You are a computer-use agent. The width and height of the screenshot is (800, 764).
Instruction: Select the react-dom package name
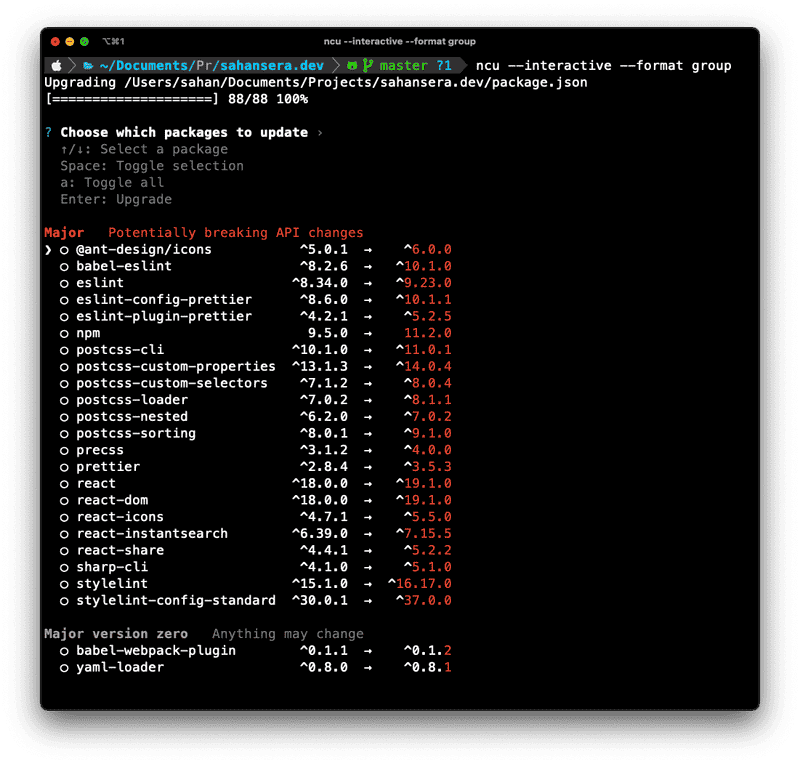tap(112, 501)
